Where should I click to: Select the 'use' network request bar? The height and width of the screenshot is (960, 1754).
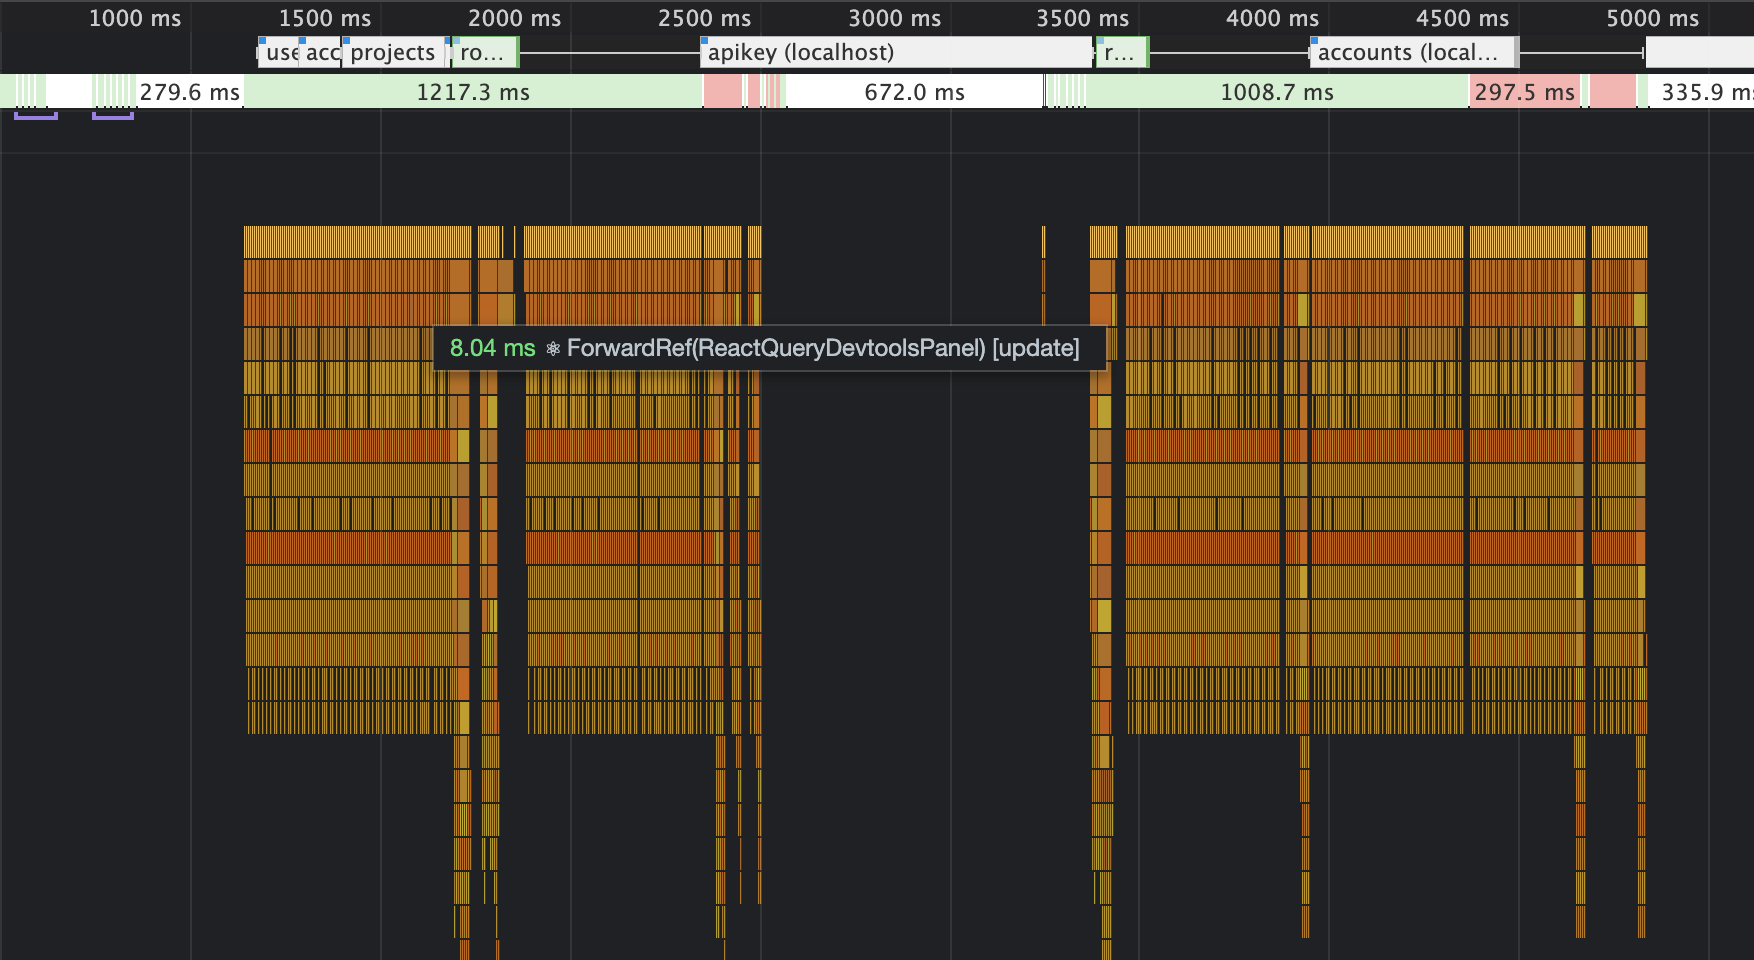279,53
